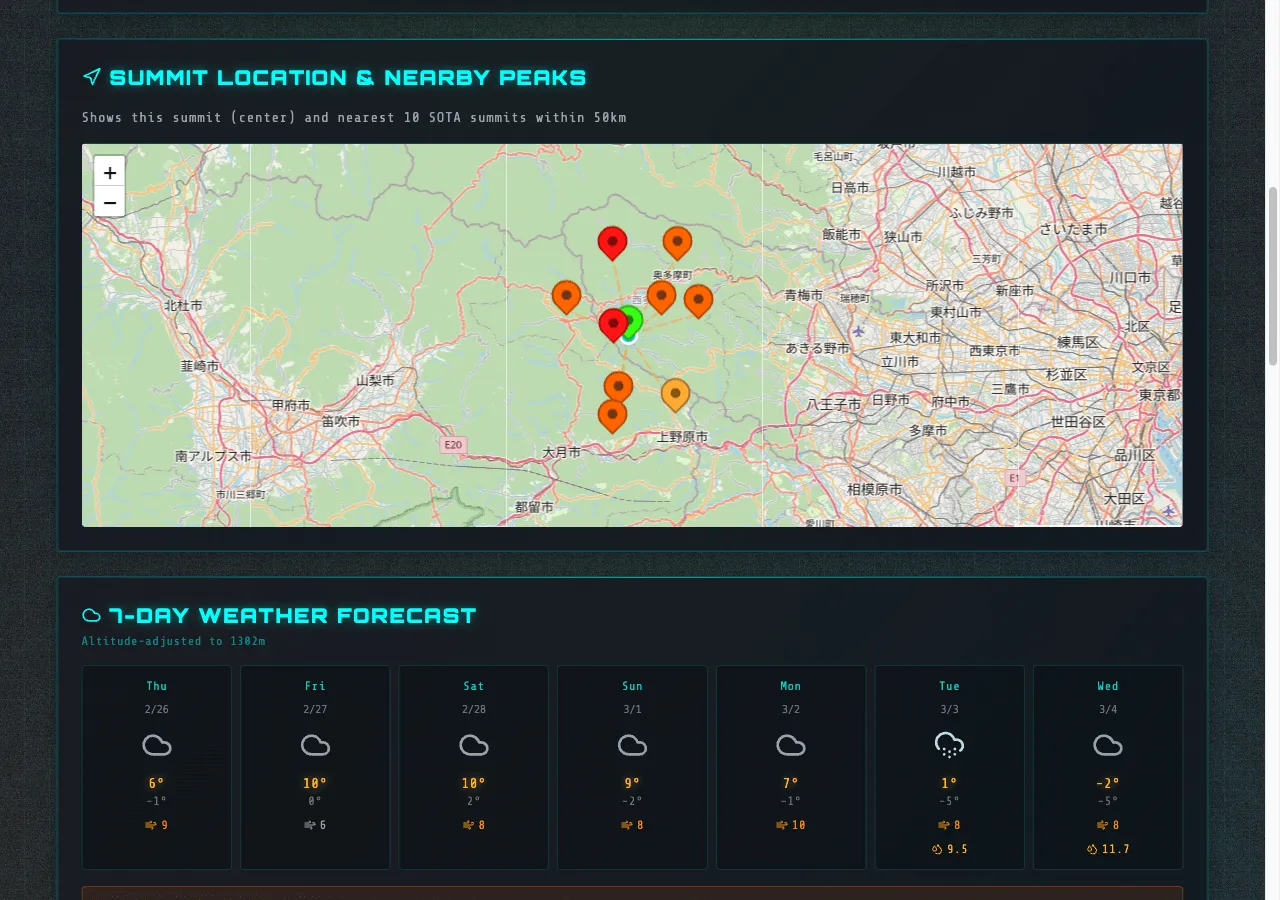1280x900 pixels.
Task: Open the Friday 2/27 forecast card
Action: pos(315,767)
